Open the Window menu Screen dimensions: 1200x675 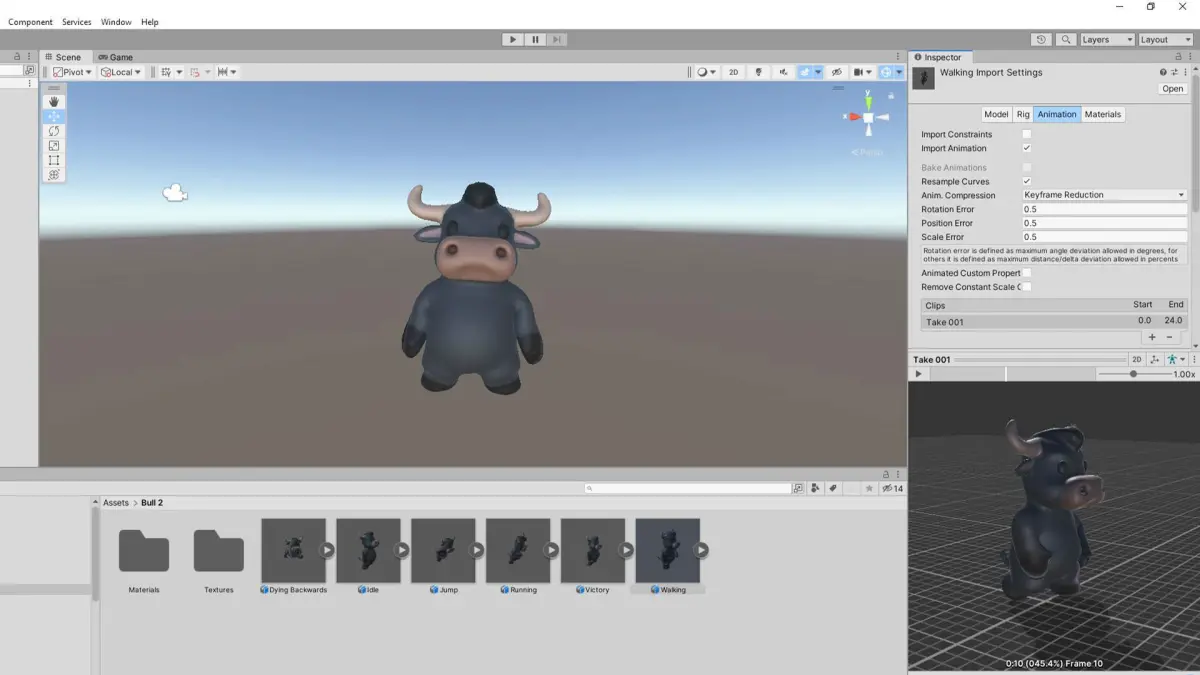tap(116, 22)
